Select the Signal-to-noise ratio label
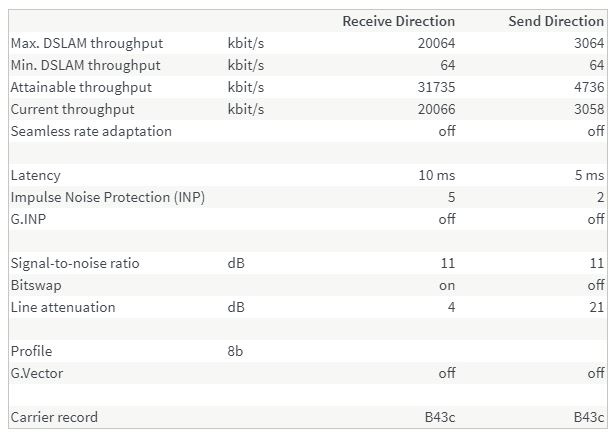616x438 pixels. coord(75,263)
